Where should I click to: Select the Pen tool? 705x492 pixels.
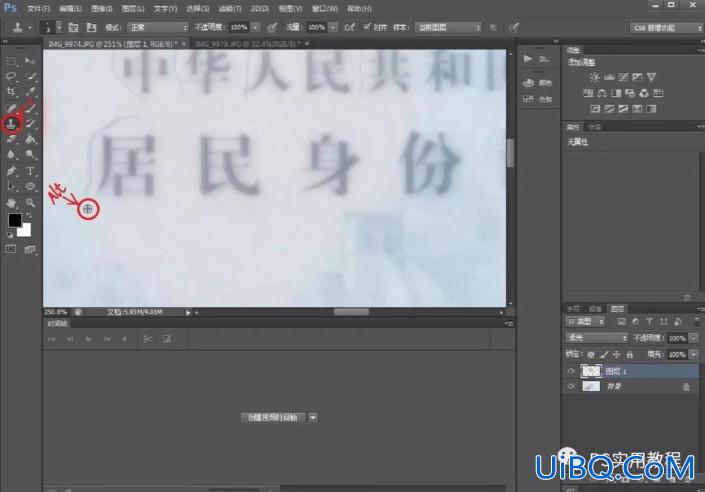click(11, 171)
